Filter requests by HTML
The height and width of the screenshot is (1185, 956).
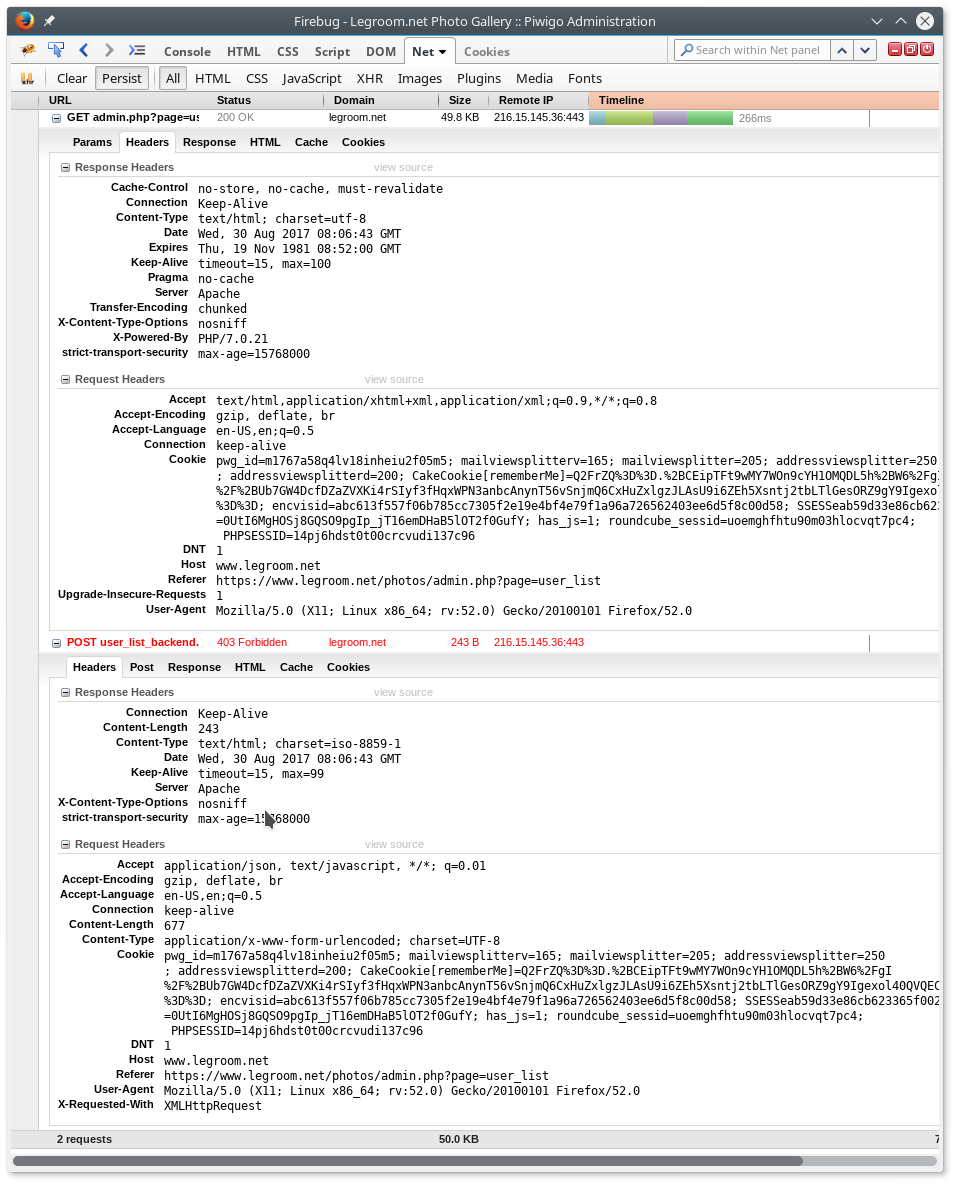pos(212,79)
